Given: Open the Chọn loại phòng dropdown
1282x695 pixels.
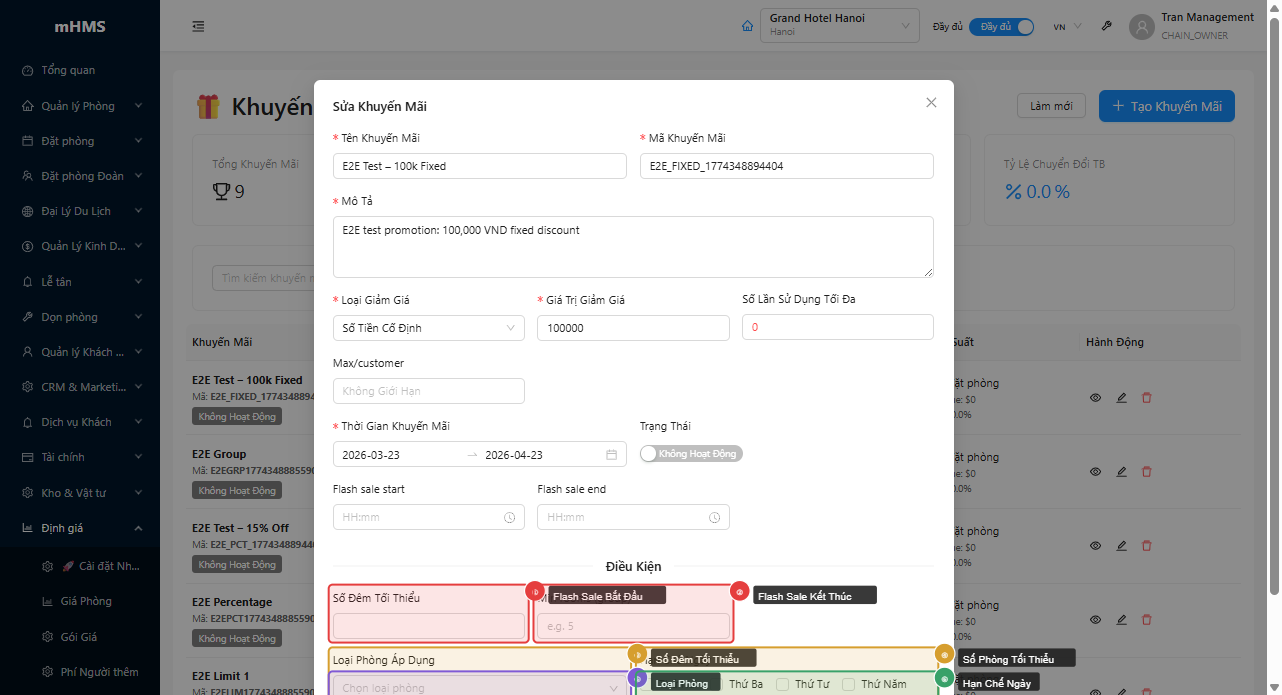Looking at the screenshot, I should 479,686.
